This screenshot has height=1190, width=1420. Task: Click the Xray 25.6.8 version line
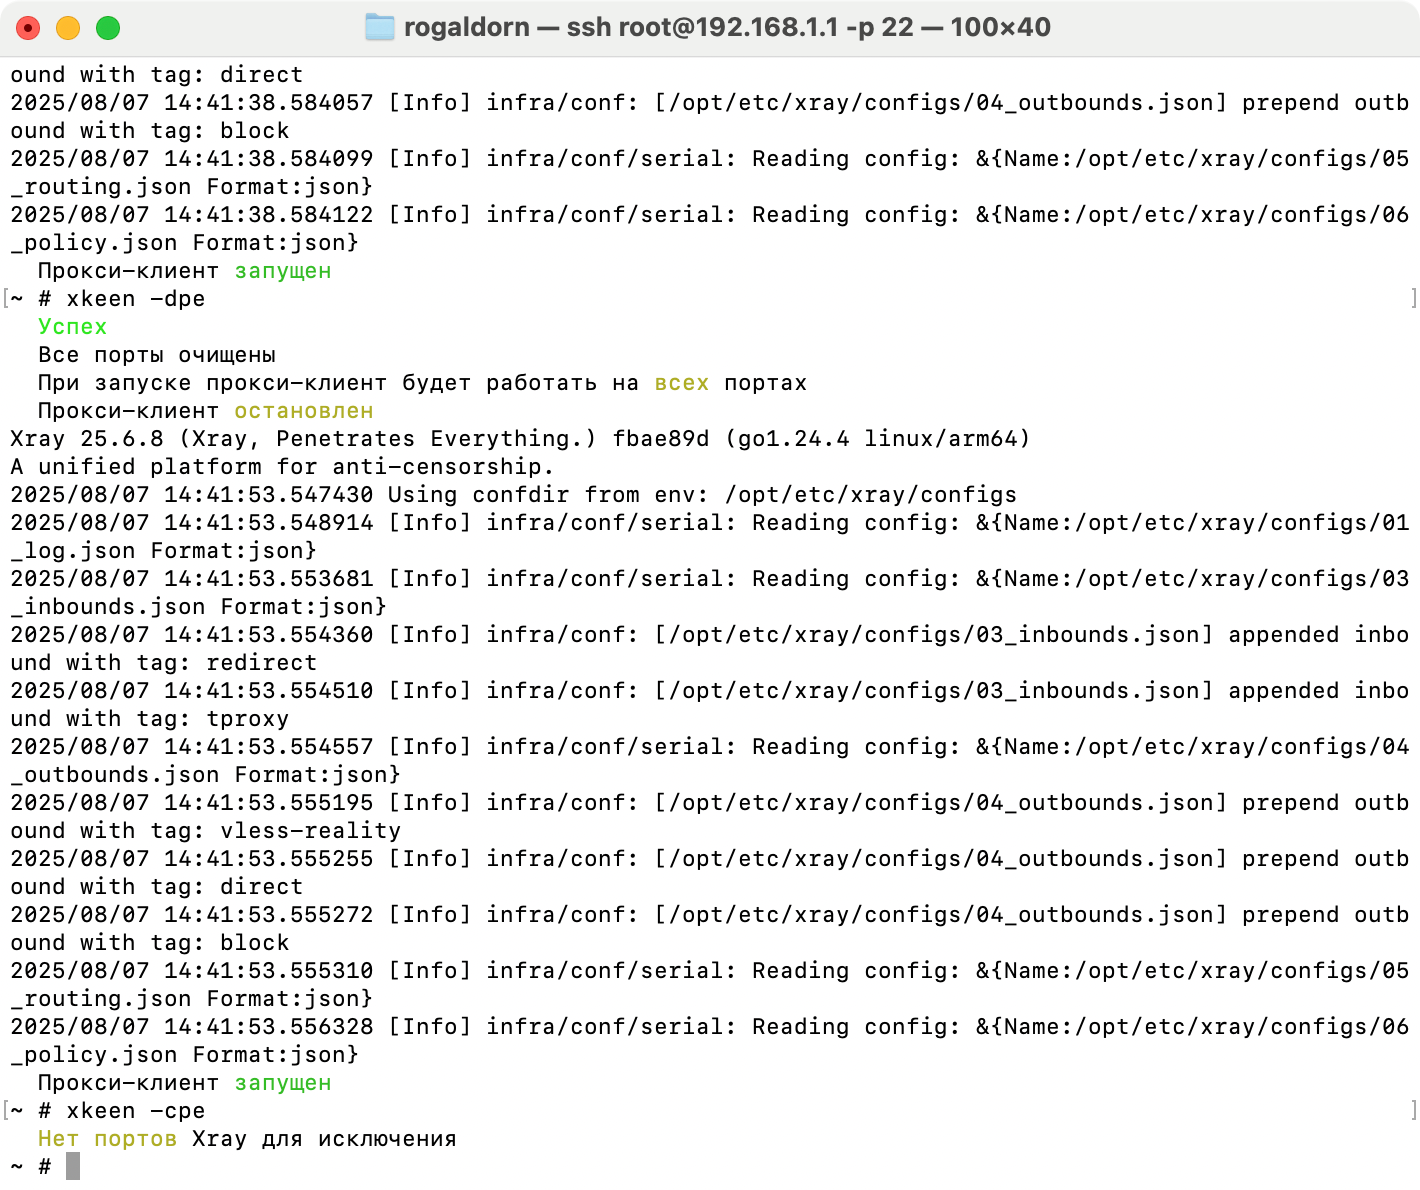[x=520, y=438]
